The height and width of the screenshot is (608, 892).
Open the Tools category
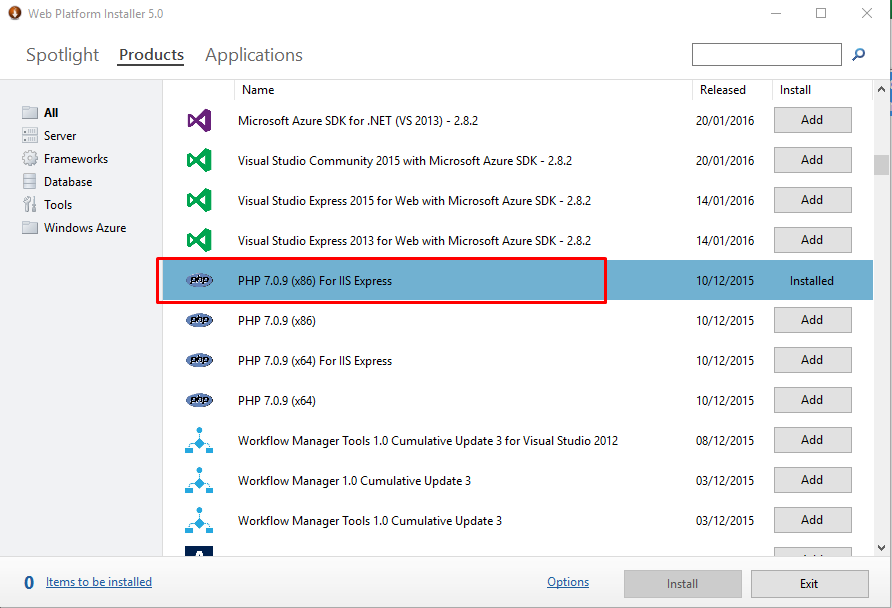[58, 205]
